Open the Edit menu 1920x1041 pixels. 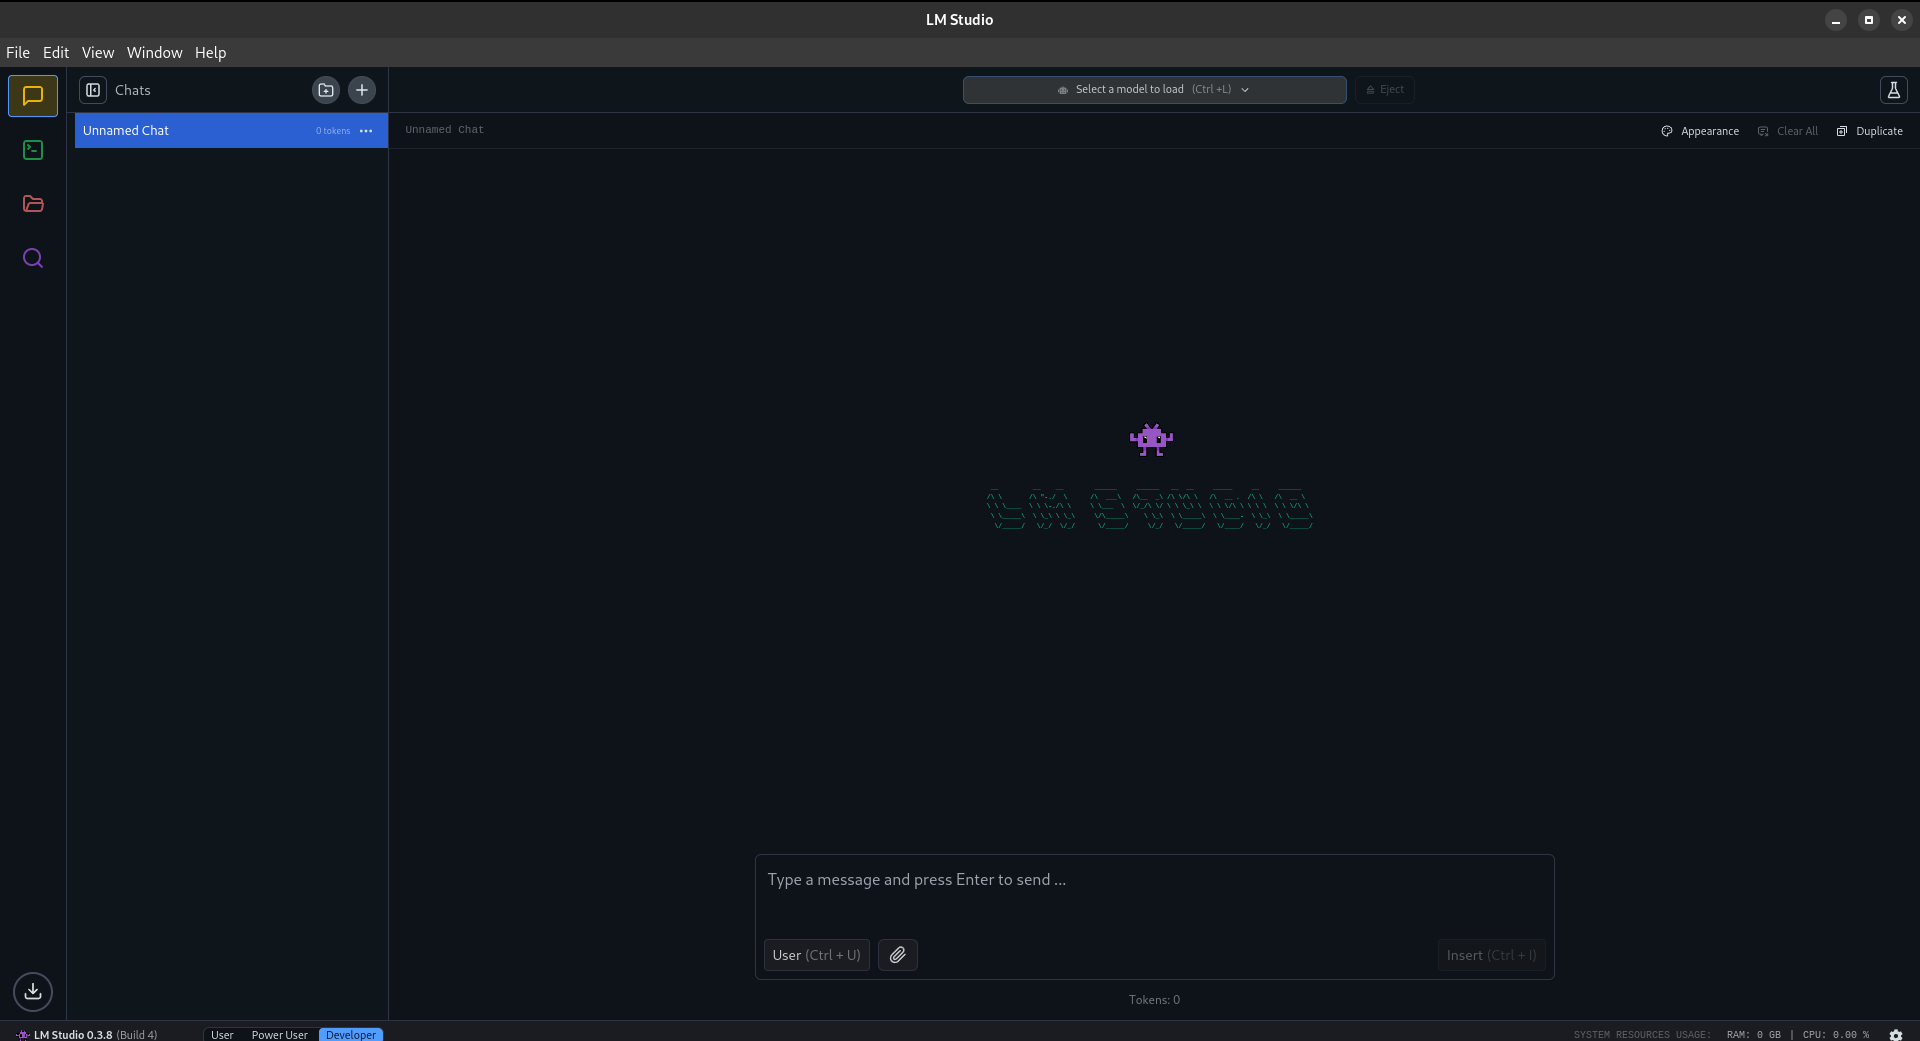click(x=56, y=53)
